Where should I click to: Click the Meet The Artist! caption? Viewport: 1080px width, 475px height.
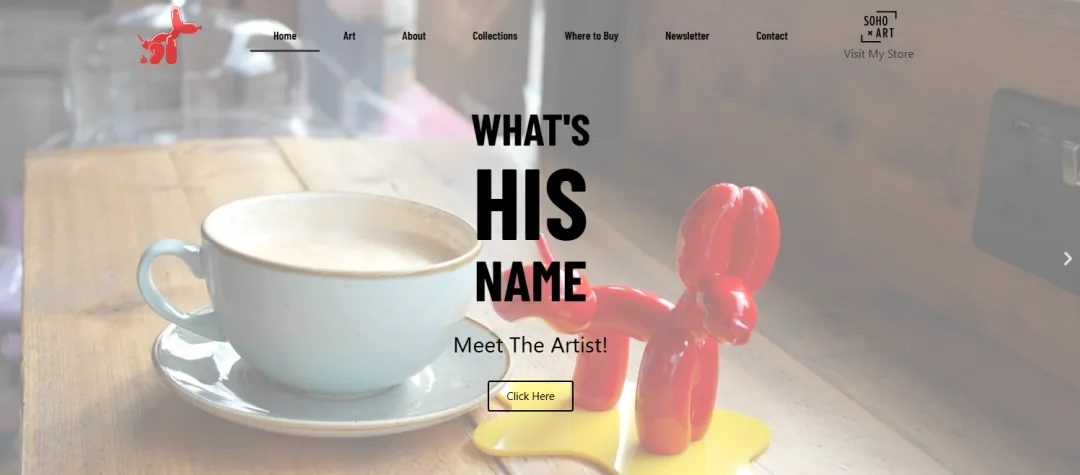click(530, 345)
